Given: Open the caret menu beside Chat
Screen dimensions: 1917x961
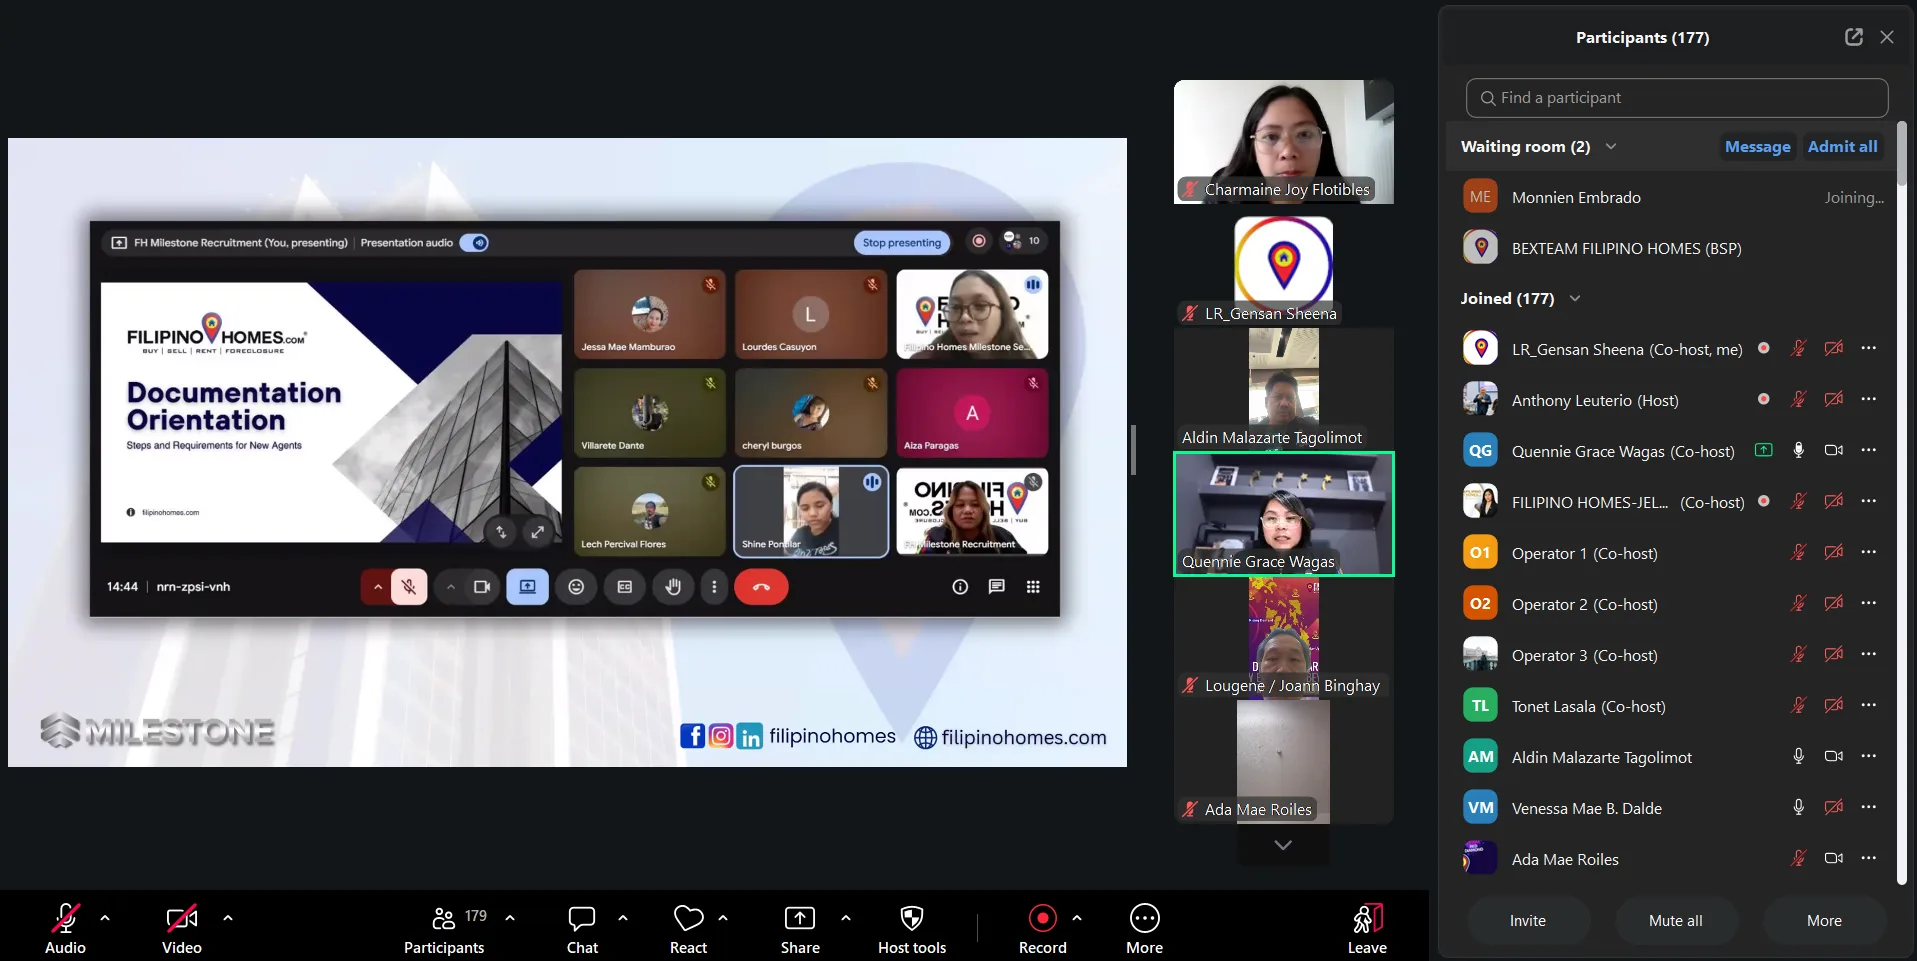Looking at the screenshot, I should click(623, 917).
